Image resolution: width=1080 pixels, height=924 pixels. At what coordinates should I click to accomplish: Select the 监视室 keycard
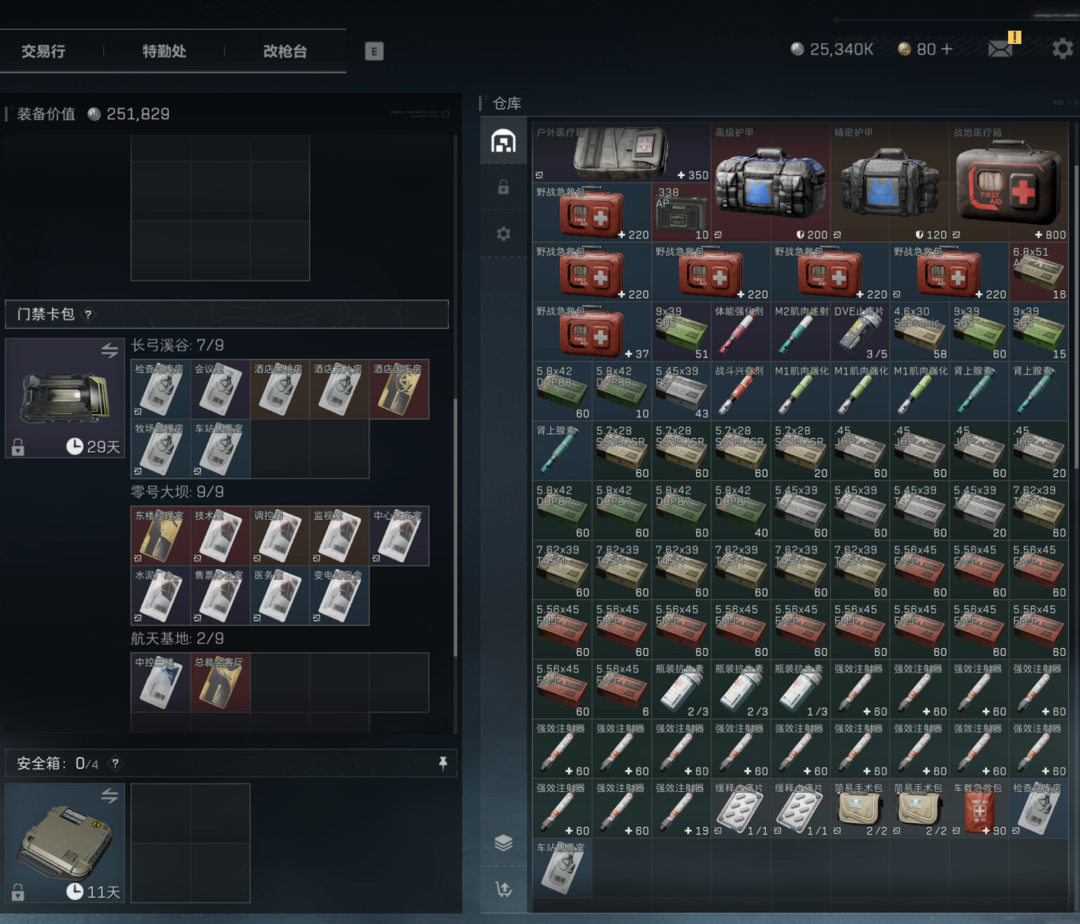(340, 536)
